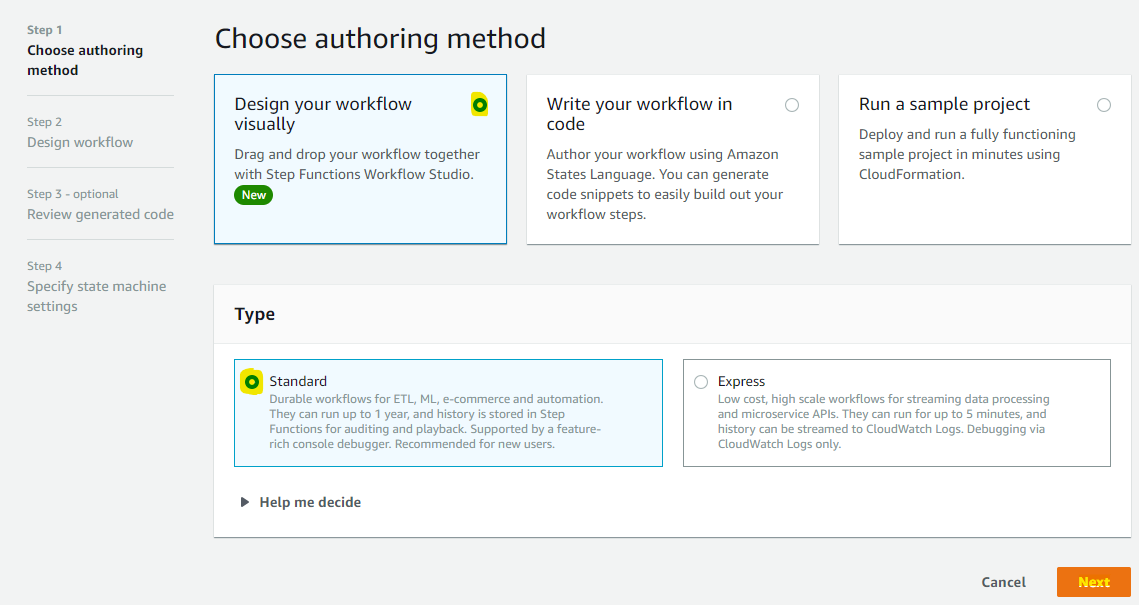Image resolution: width=1139 pixels, height=605 pixels.
Task: Choose the Run a sample project radio button
Action: point(1104,105)
